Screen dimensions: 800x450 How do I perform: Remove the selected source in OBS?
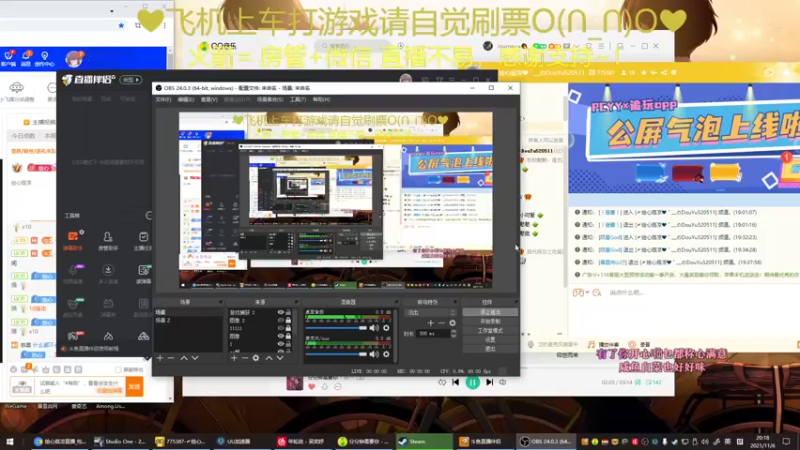point(244,358)
